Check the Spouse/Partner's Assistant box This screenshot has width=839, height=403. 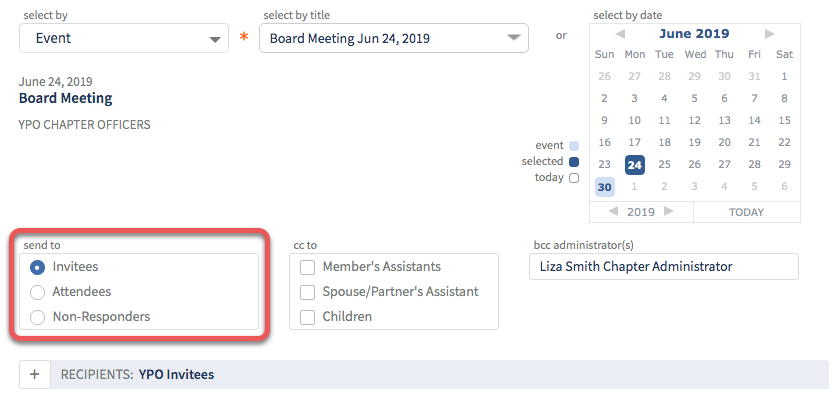pos(307,292)
